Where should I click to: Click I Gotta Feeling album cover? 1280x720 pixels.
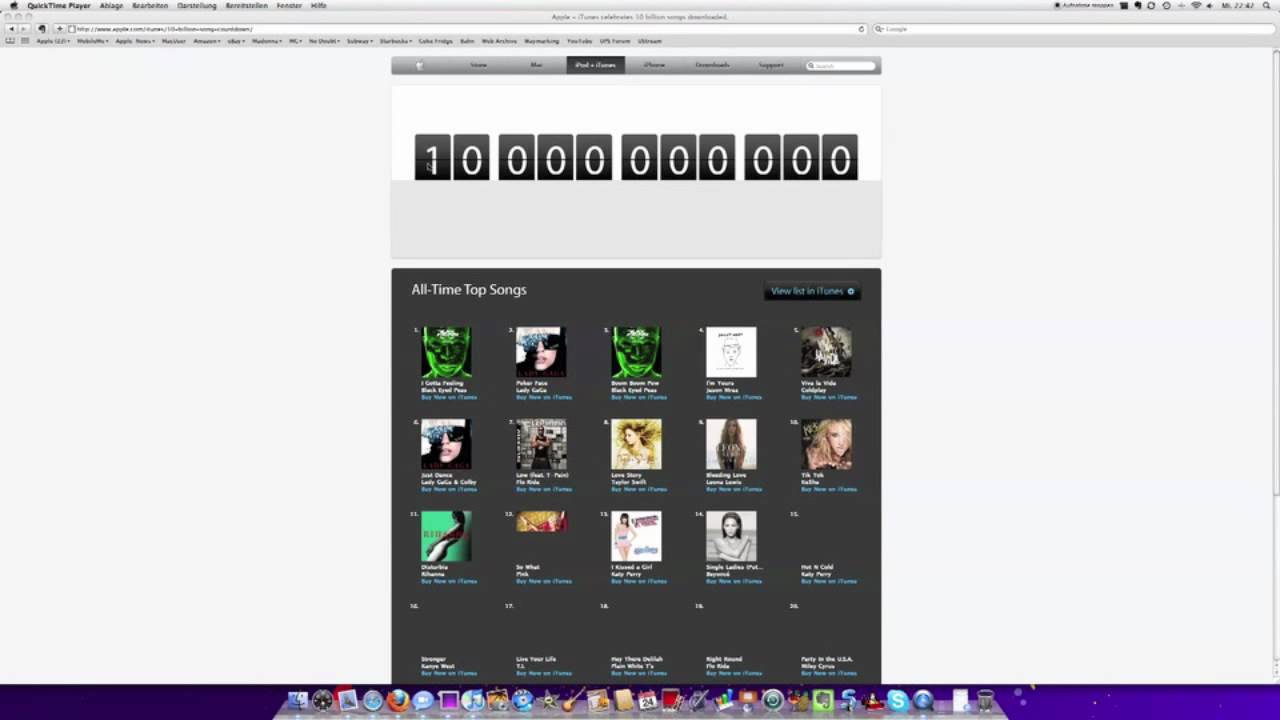(x=446, y=352)
